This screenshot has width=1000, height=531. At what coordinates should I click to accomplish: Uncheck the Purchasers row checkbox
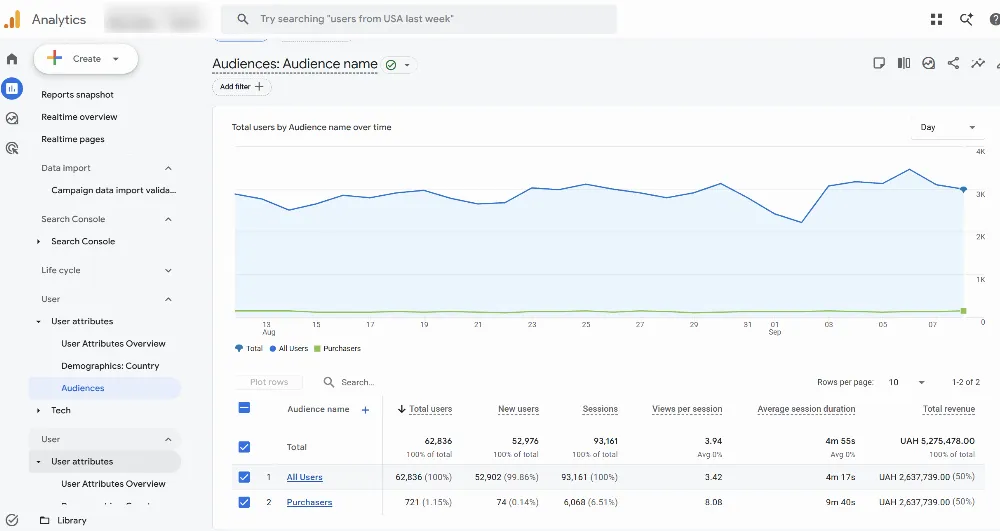(244, 502)
